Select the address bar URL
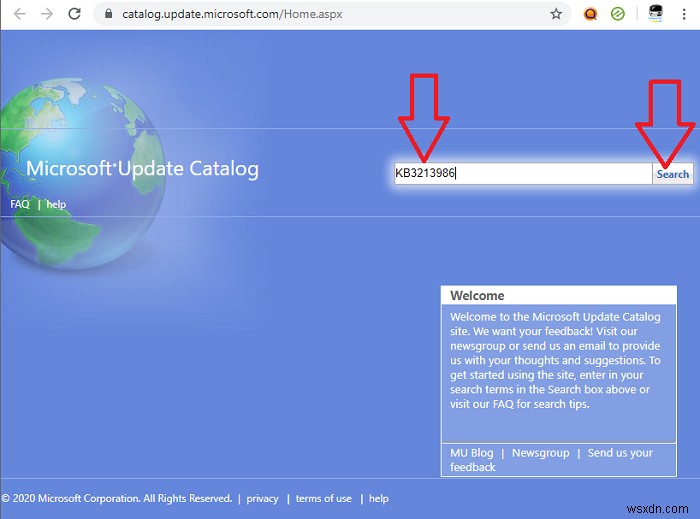The width and height of the screenshot is (700, 519). coord(232,14)
